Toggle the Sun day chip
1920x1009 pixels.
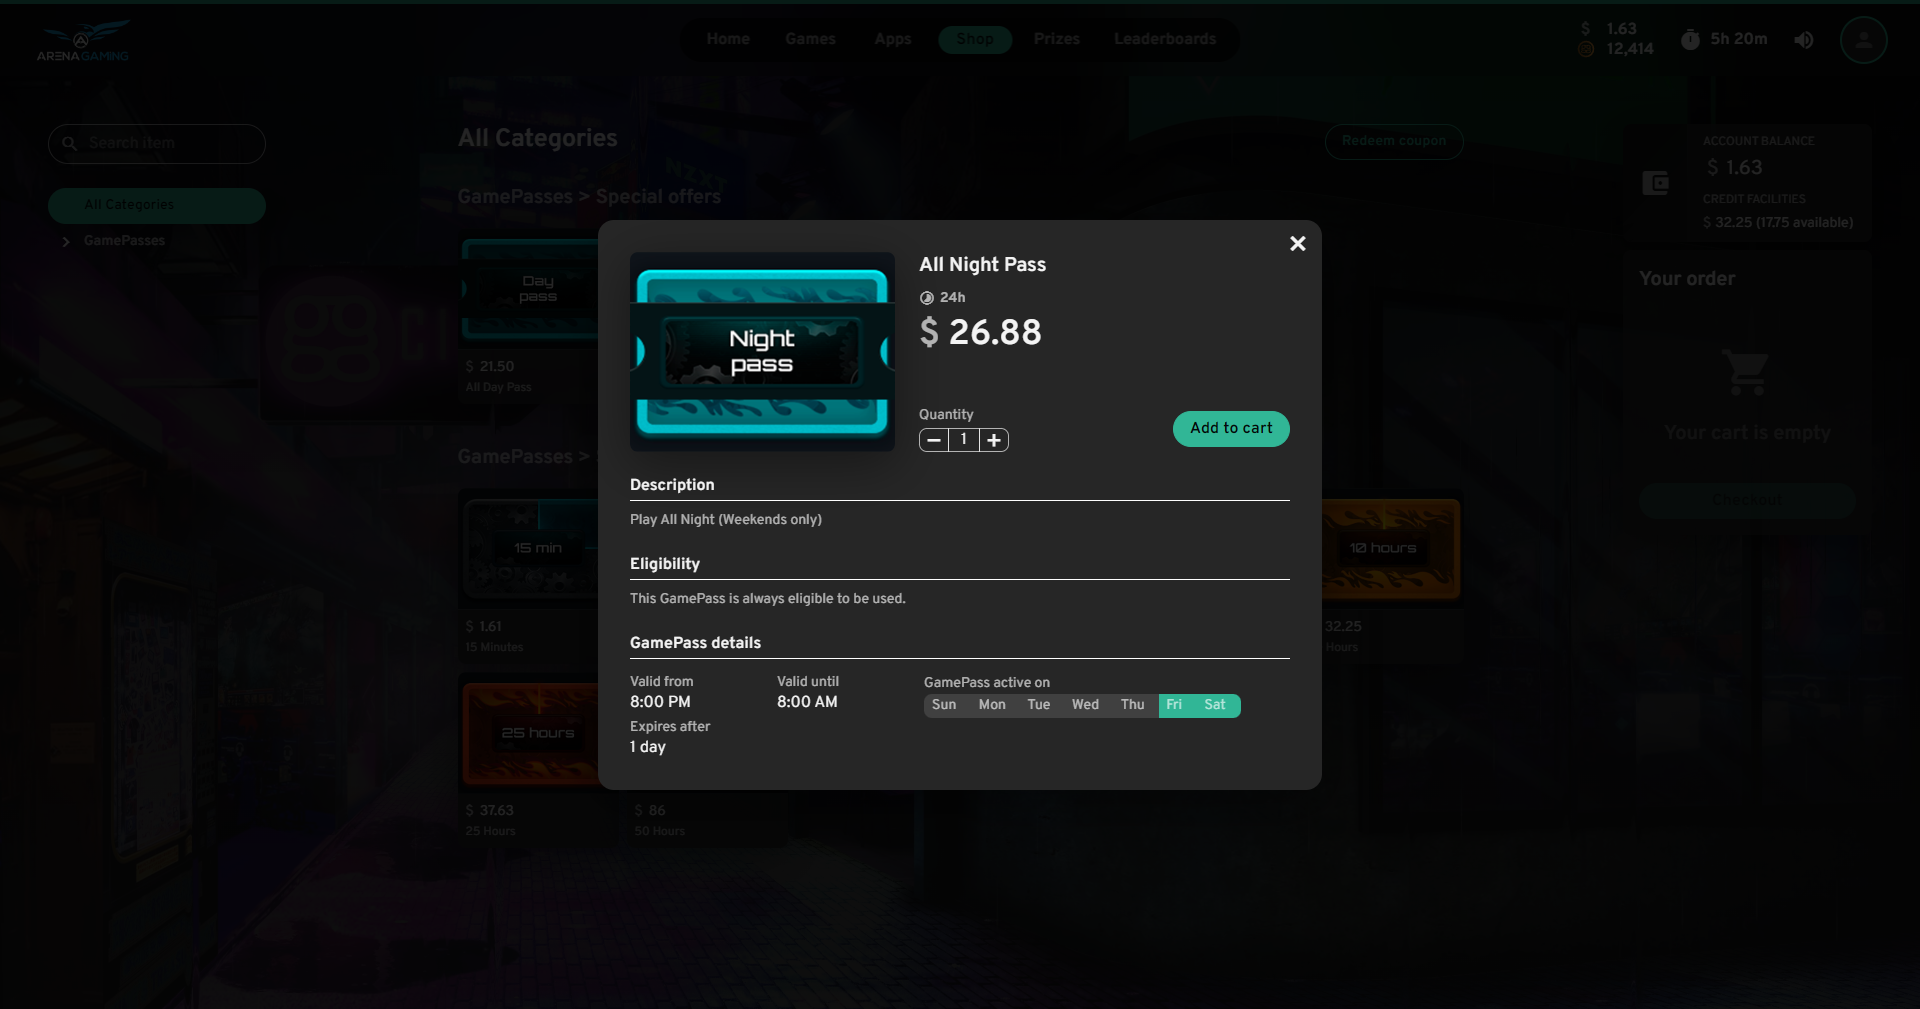click(x=943, y=705)
